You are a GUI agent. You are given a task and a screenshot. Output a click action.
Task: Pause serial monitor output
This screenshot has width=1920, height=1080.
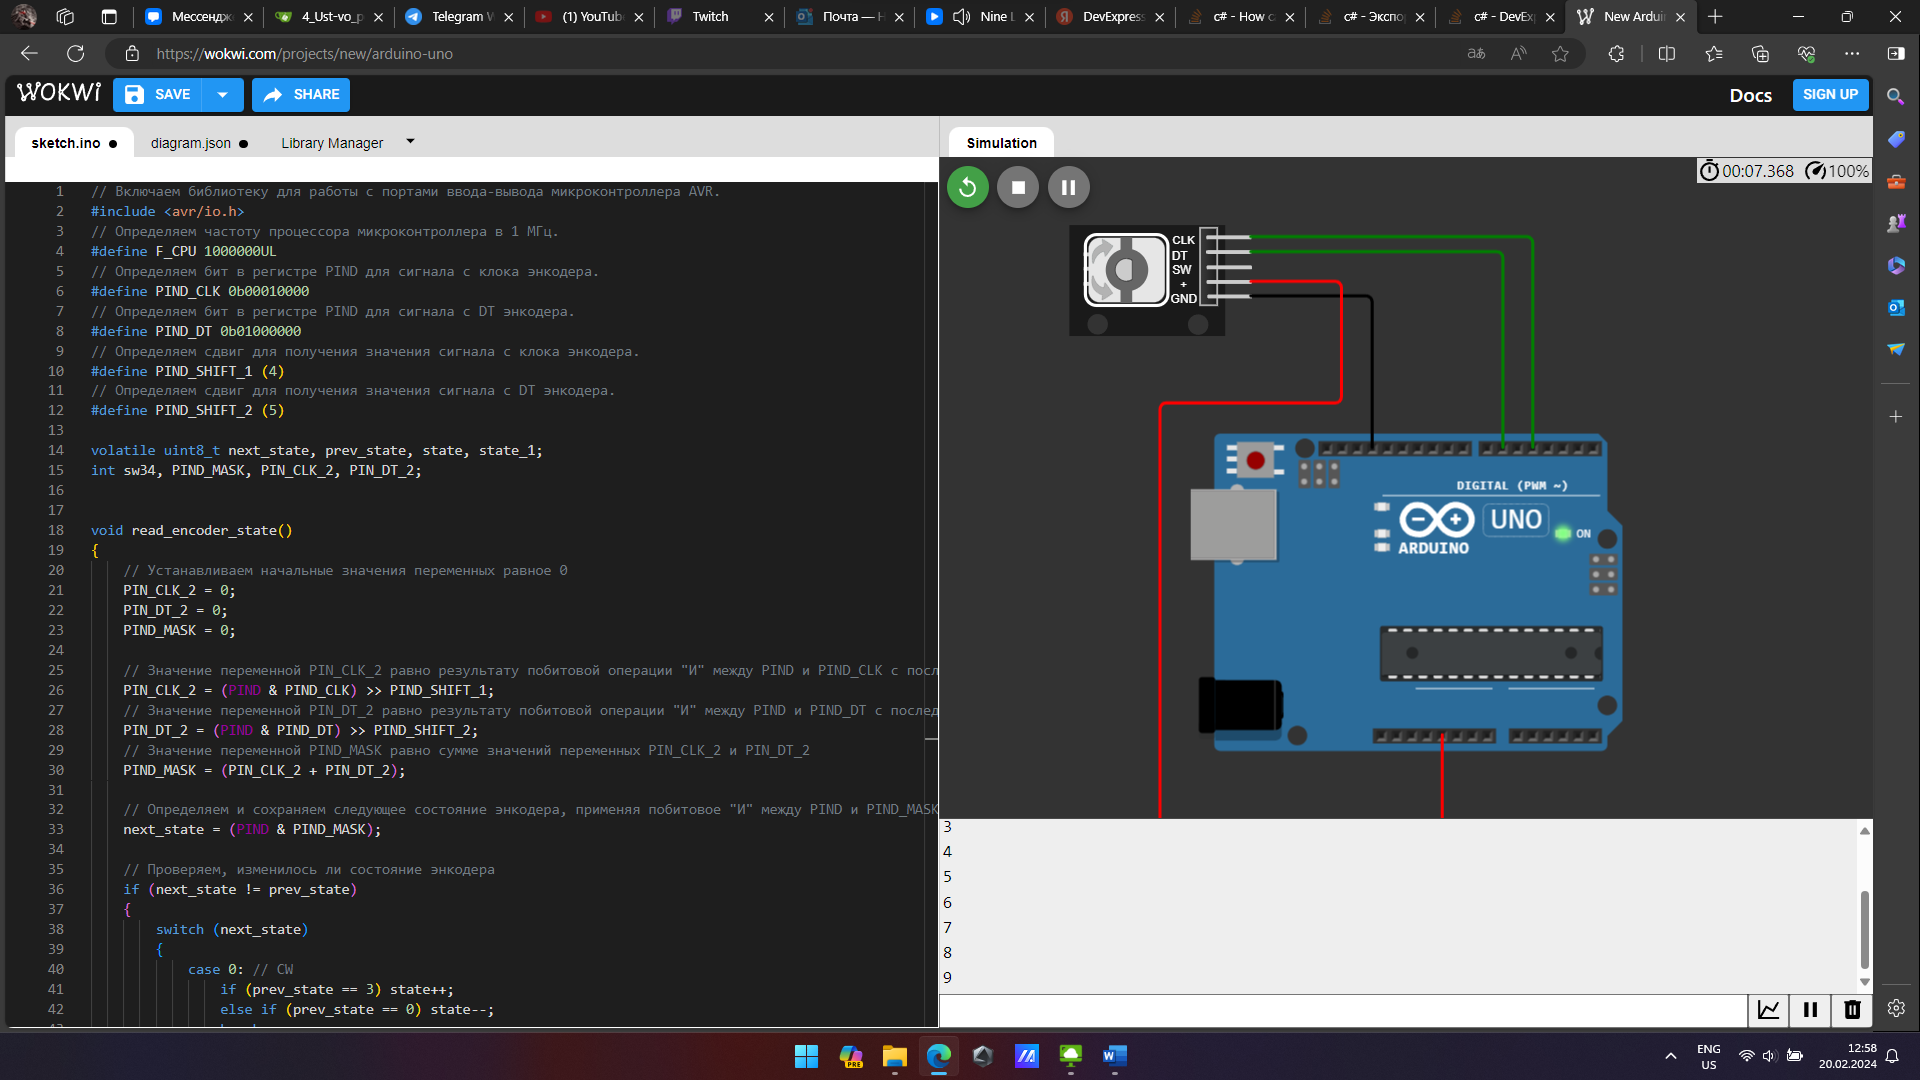click(x=1810, y=1010)
